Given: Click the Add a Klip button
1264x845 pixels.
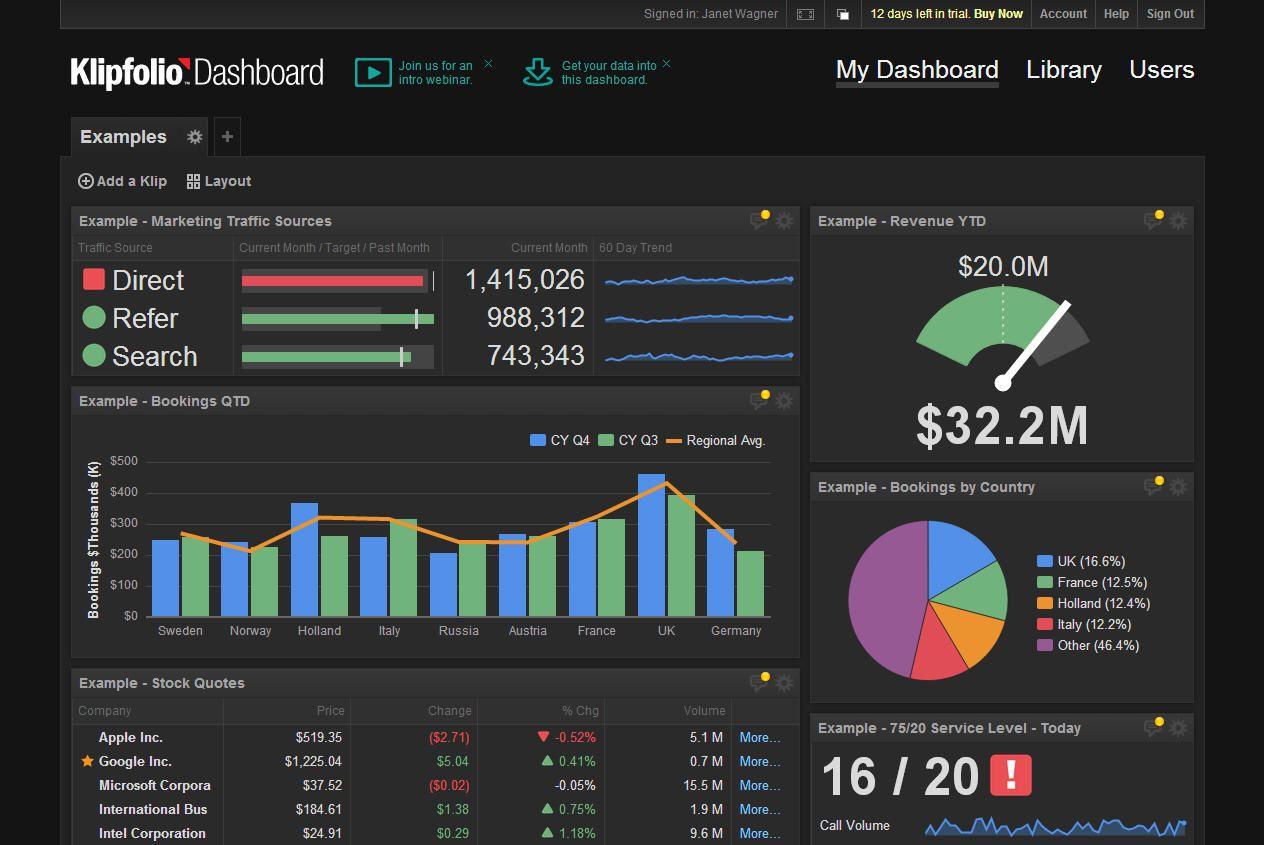Looking at the screenshot, I should pos(121,181).
